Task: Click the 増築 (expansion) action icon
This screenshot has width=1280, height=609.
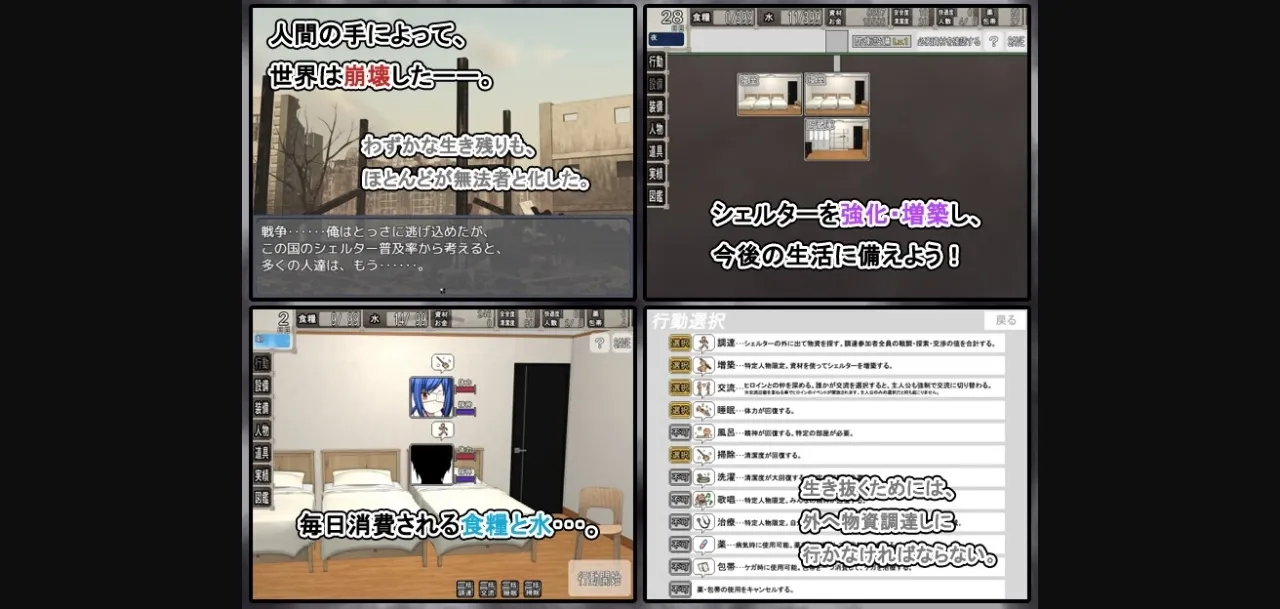Action: click(704, 365)
